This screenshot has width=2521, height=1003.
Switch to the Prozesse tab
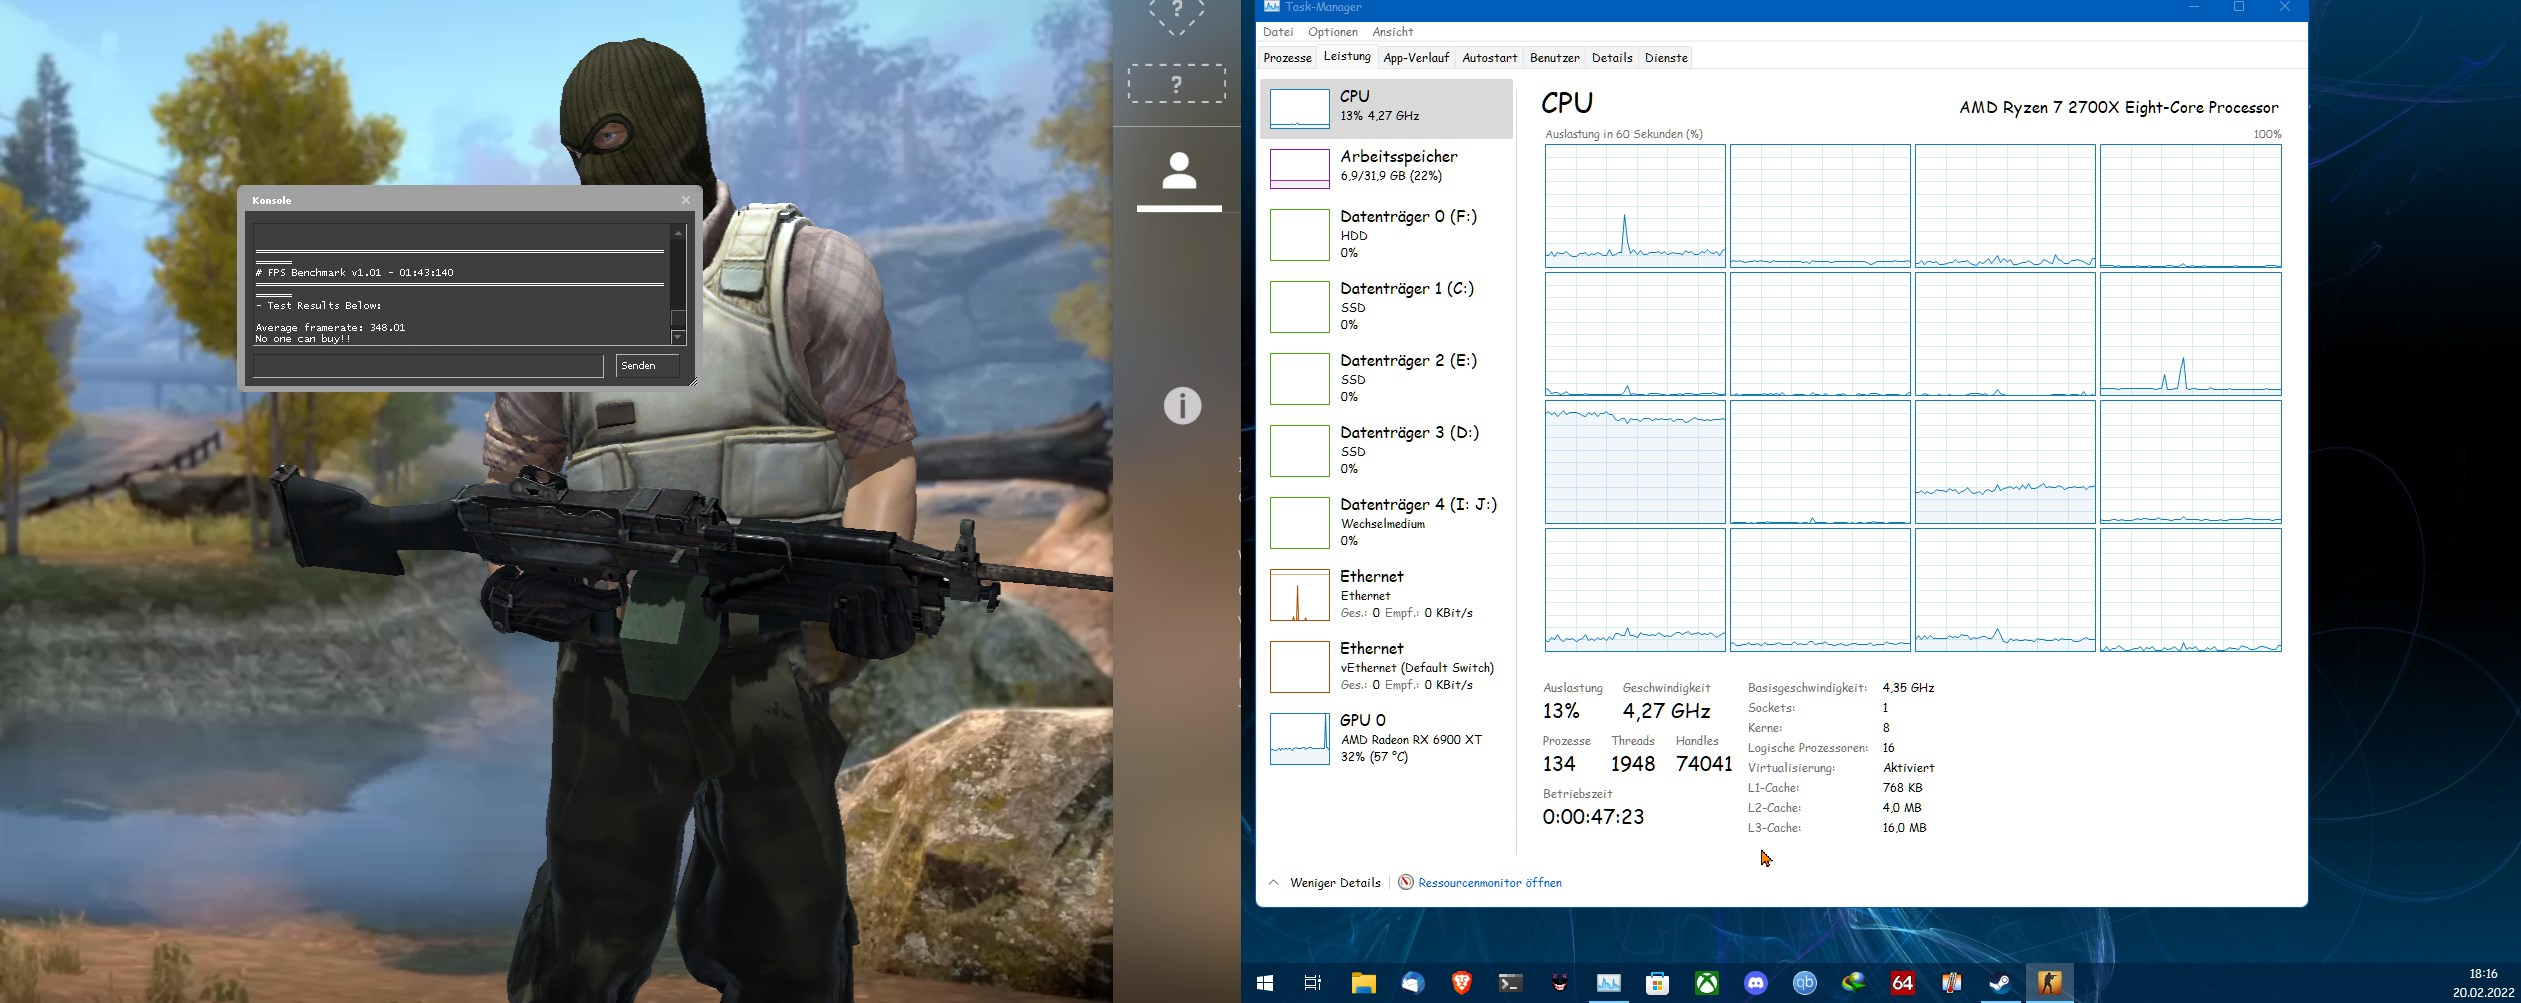[1288, 58]
